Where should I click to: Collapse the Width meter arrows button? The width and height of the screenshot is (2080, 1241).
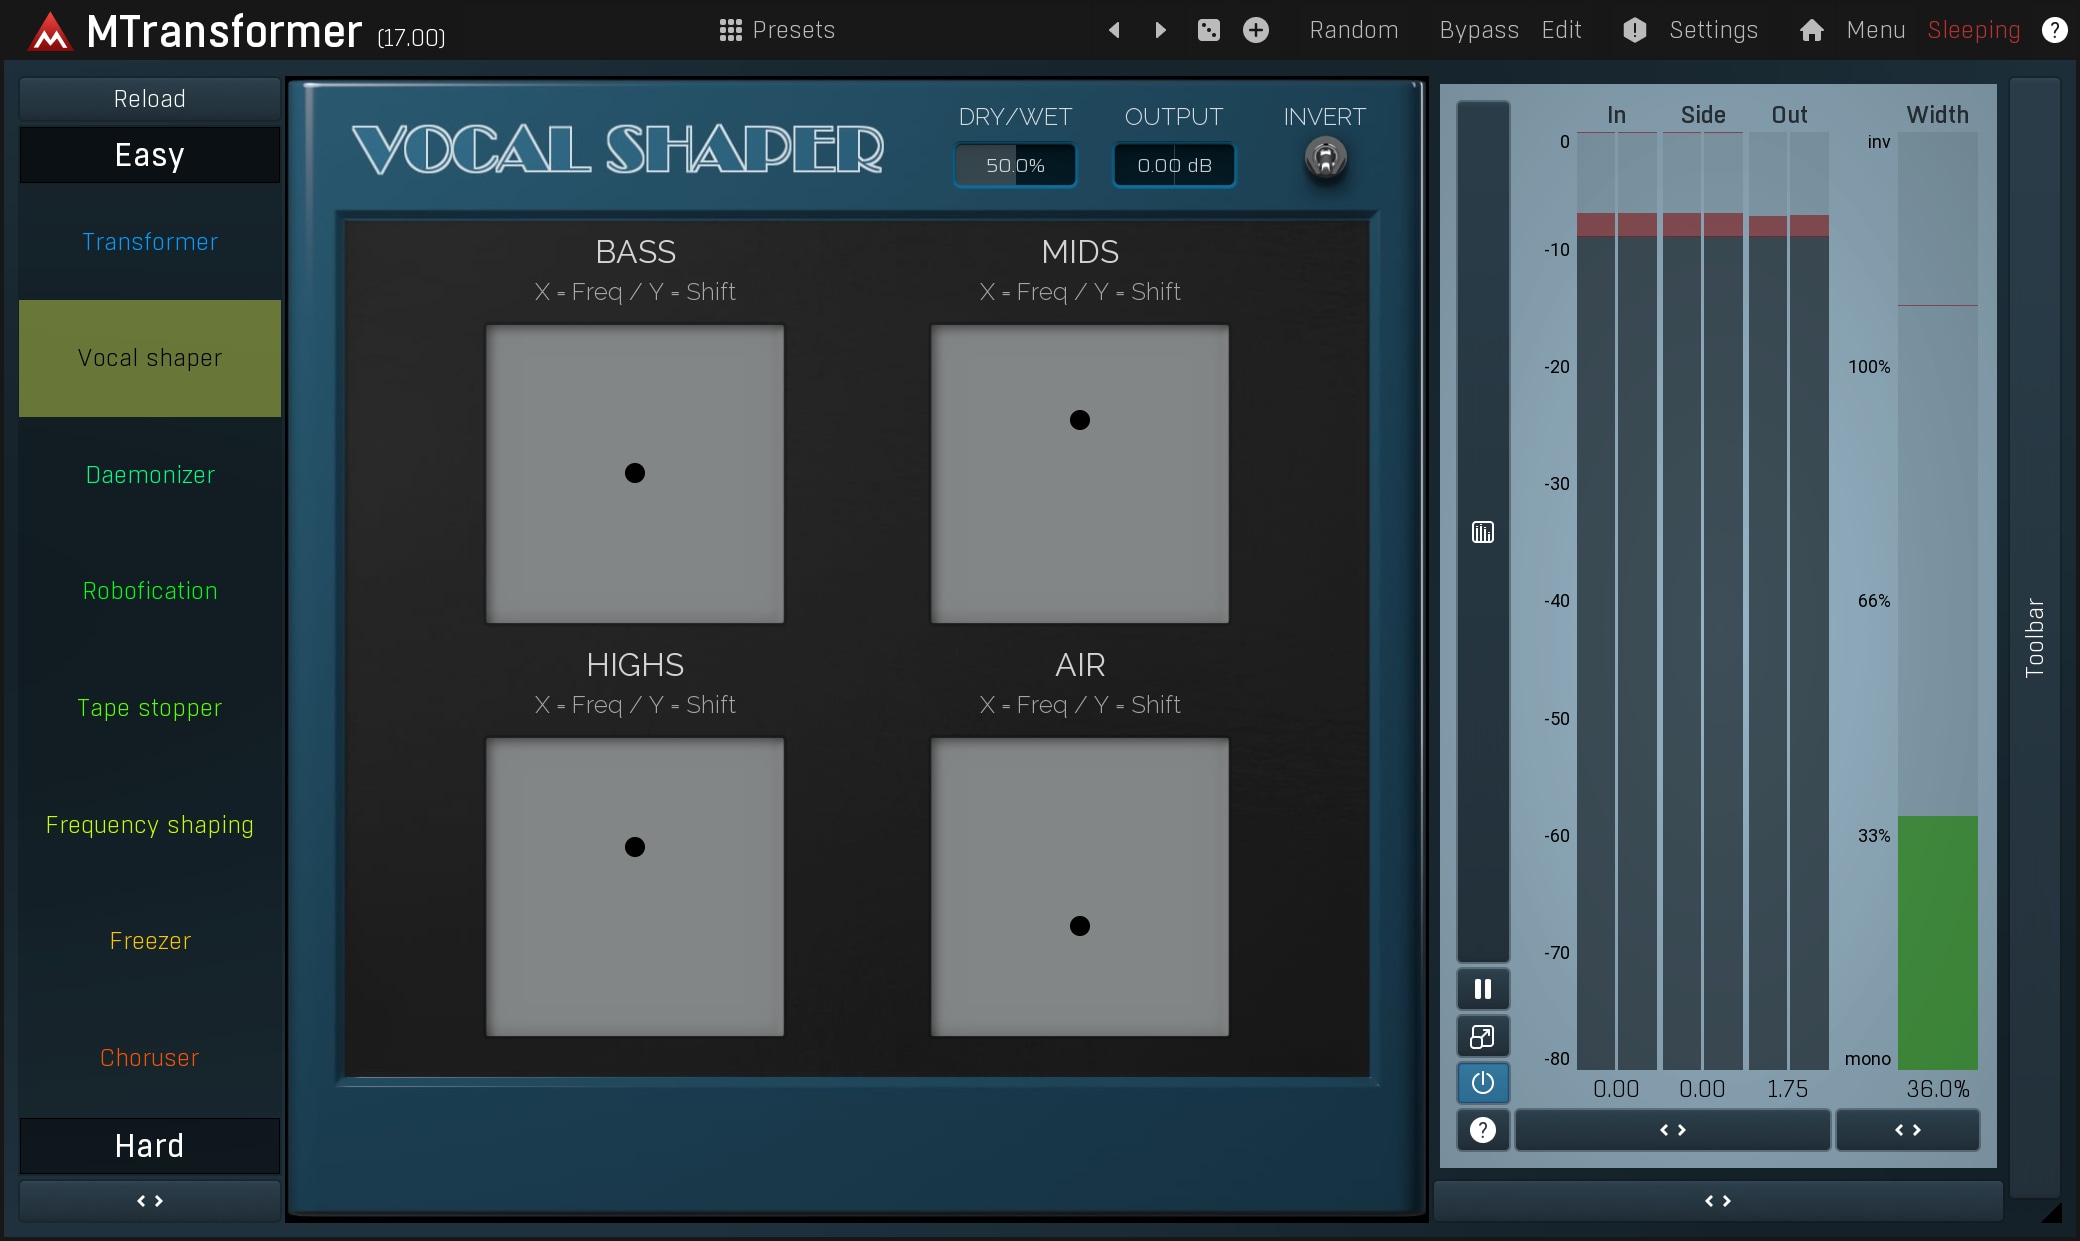point(1907,1130)
